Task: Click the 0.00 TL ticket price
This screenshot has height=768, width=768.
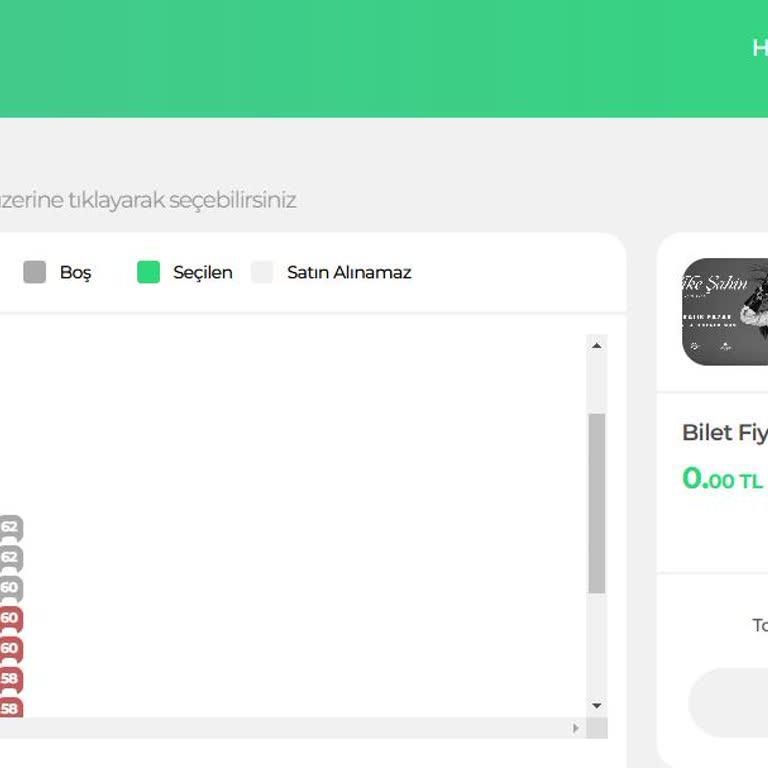Action: [x=723, y=479]
